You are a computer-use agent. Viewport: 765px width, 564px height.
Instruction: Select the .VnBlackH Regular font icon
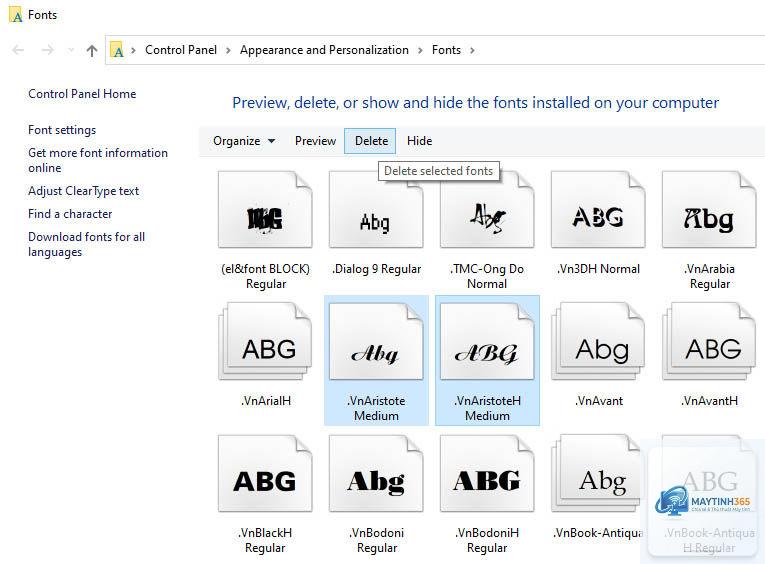point(265,474)
